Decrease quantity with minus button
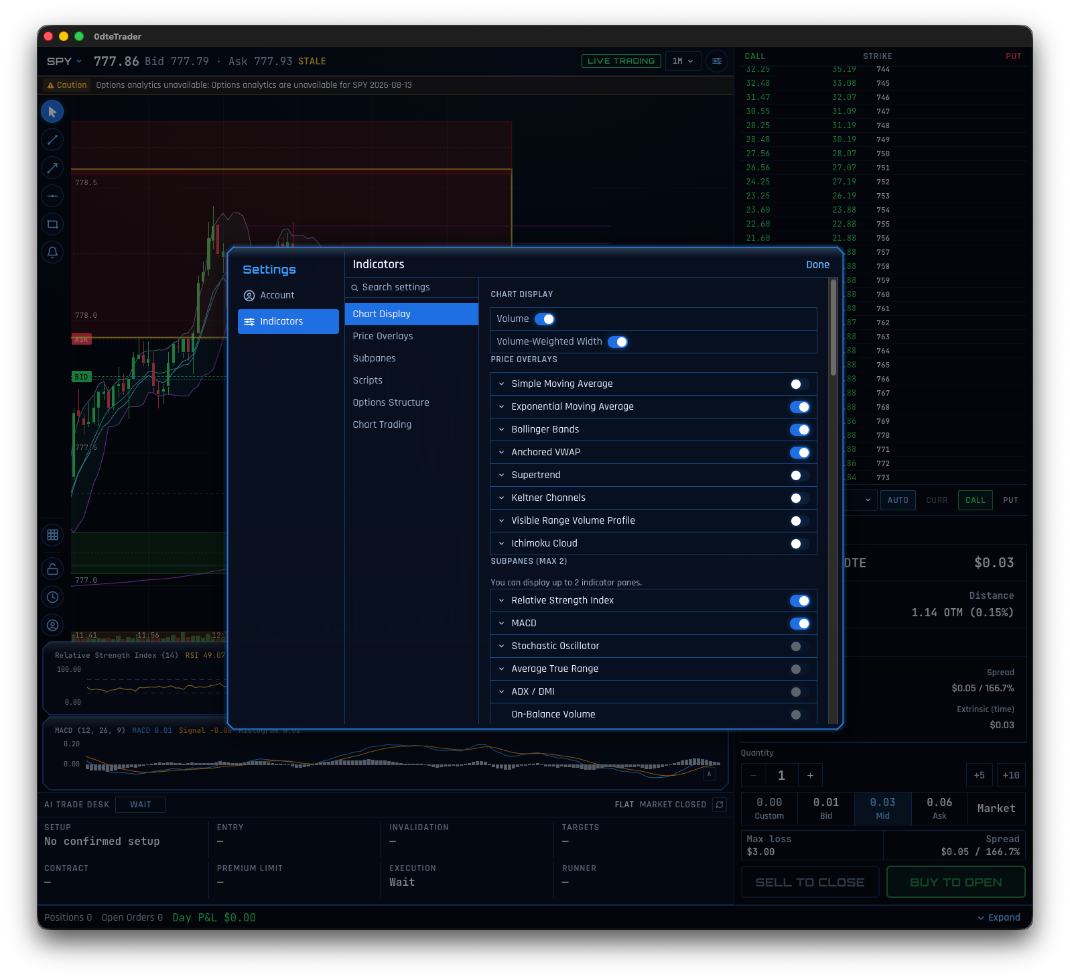 [x=753, y=776]
